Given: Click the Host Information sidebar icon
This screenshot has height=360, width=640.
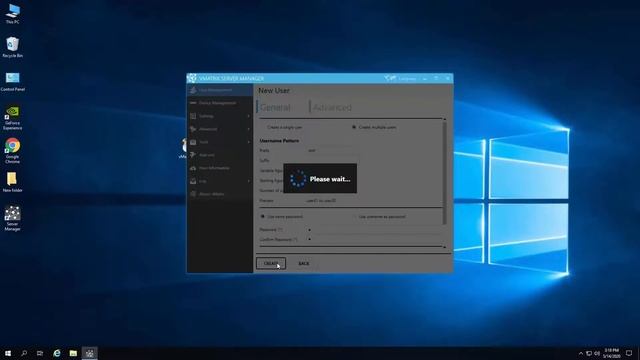Looking at the screenshot, I should (x=193, y=168).
